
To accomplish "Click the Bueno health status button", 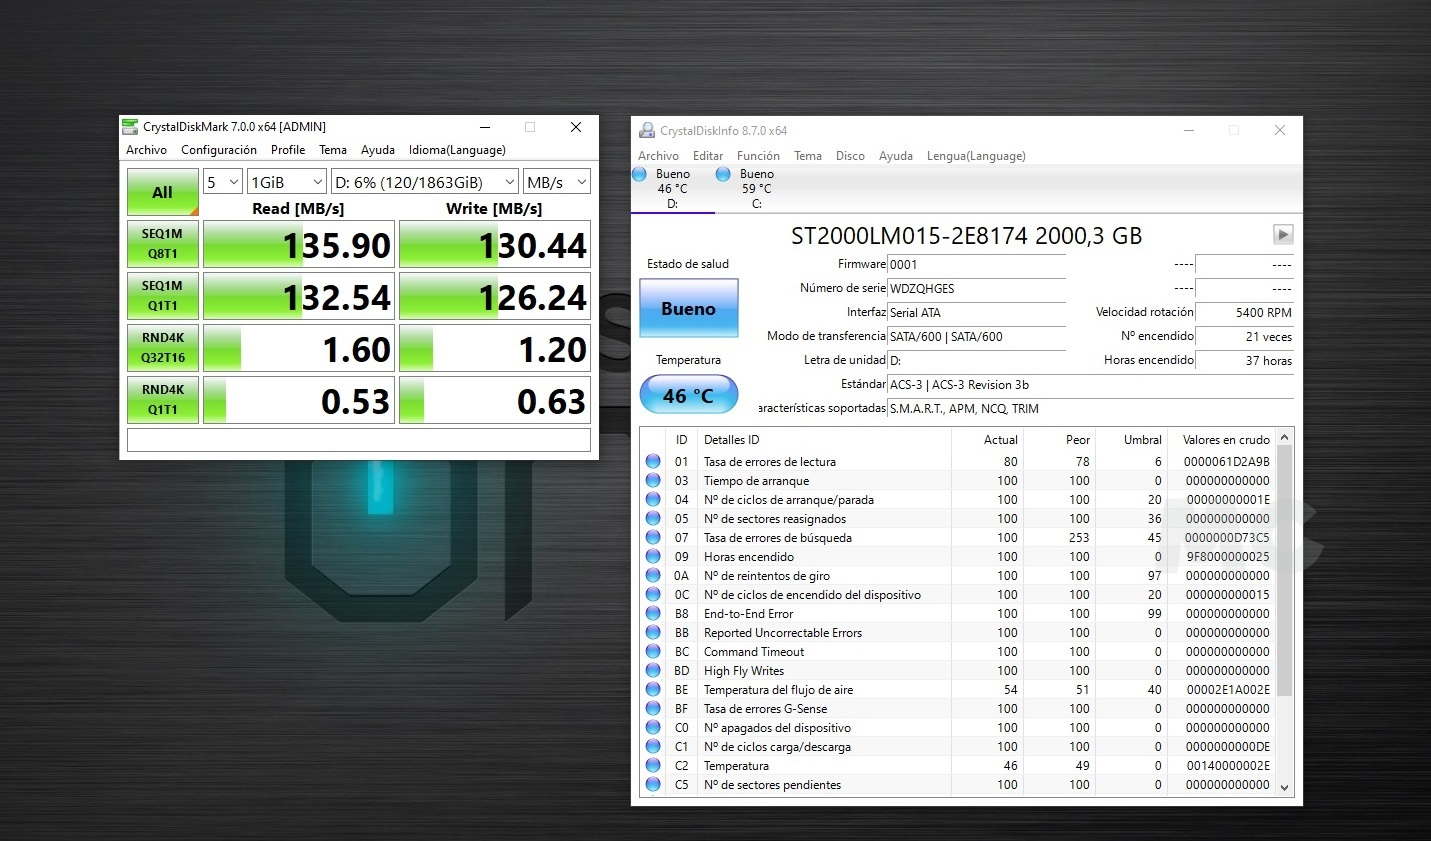I will pyautogui.click(x=688, y=309).
